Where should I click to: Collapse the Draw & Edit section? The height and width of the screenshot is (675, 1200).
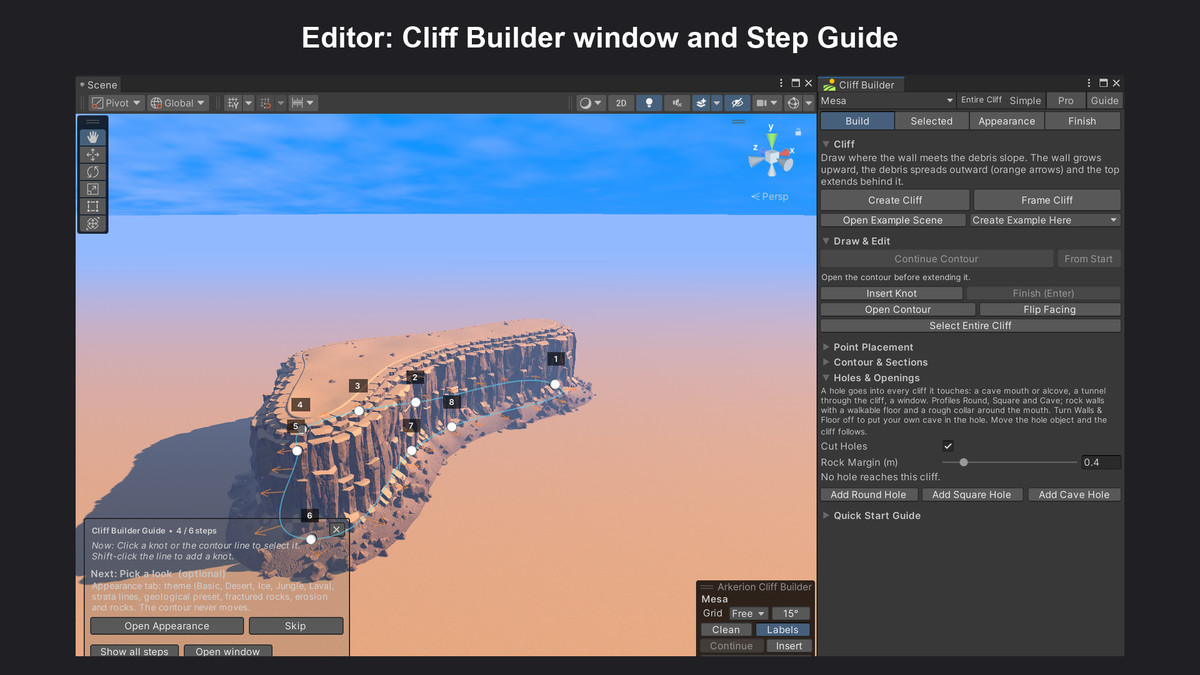pyautogui.click(x=827, y=241)
